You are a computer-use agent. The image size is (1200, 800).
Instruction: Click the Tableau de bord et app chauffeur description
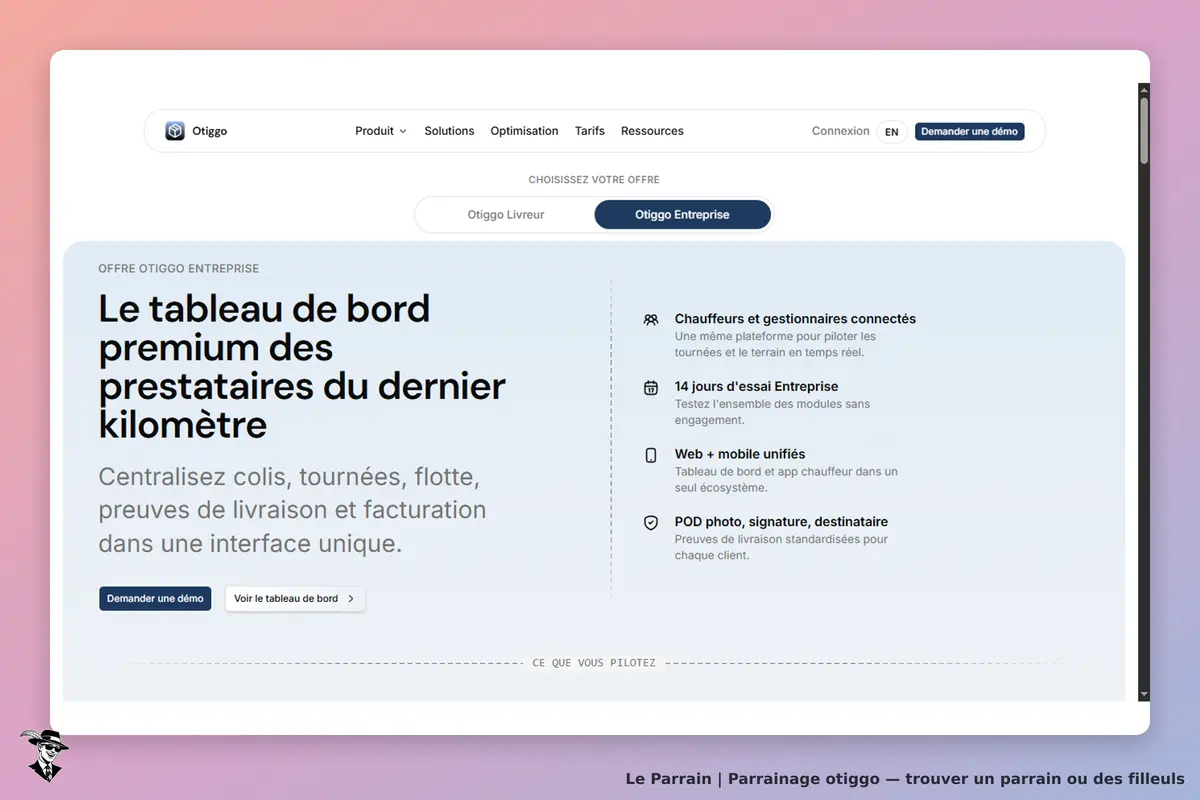(786, 480)
